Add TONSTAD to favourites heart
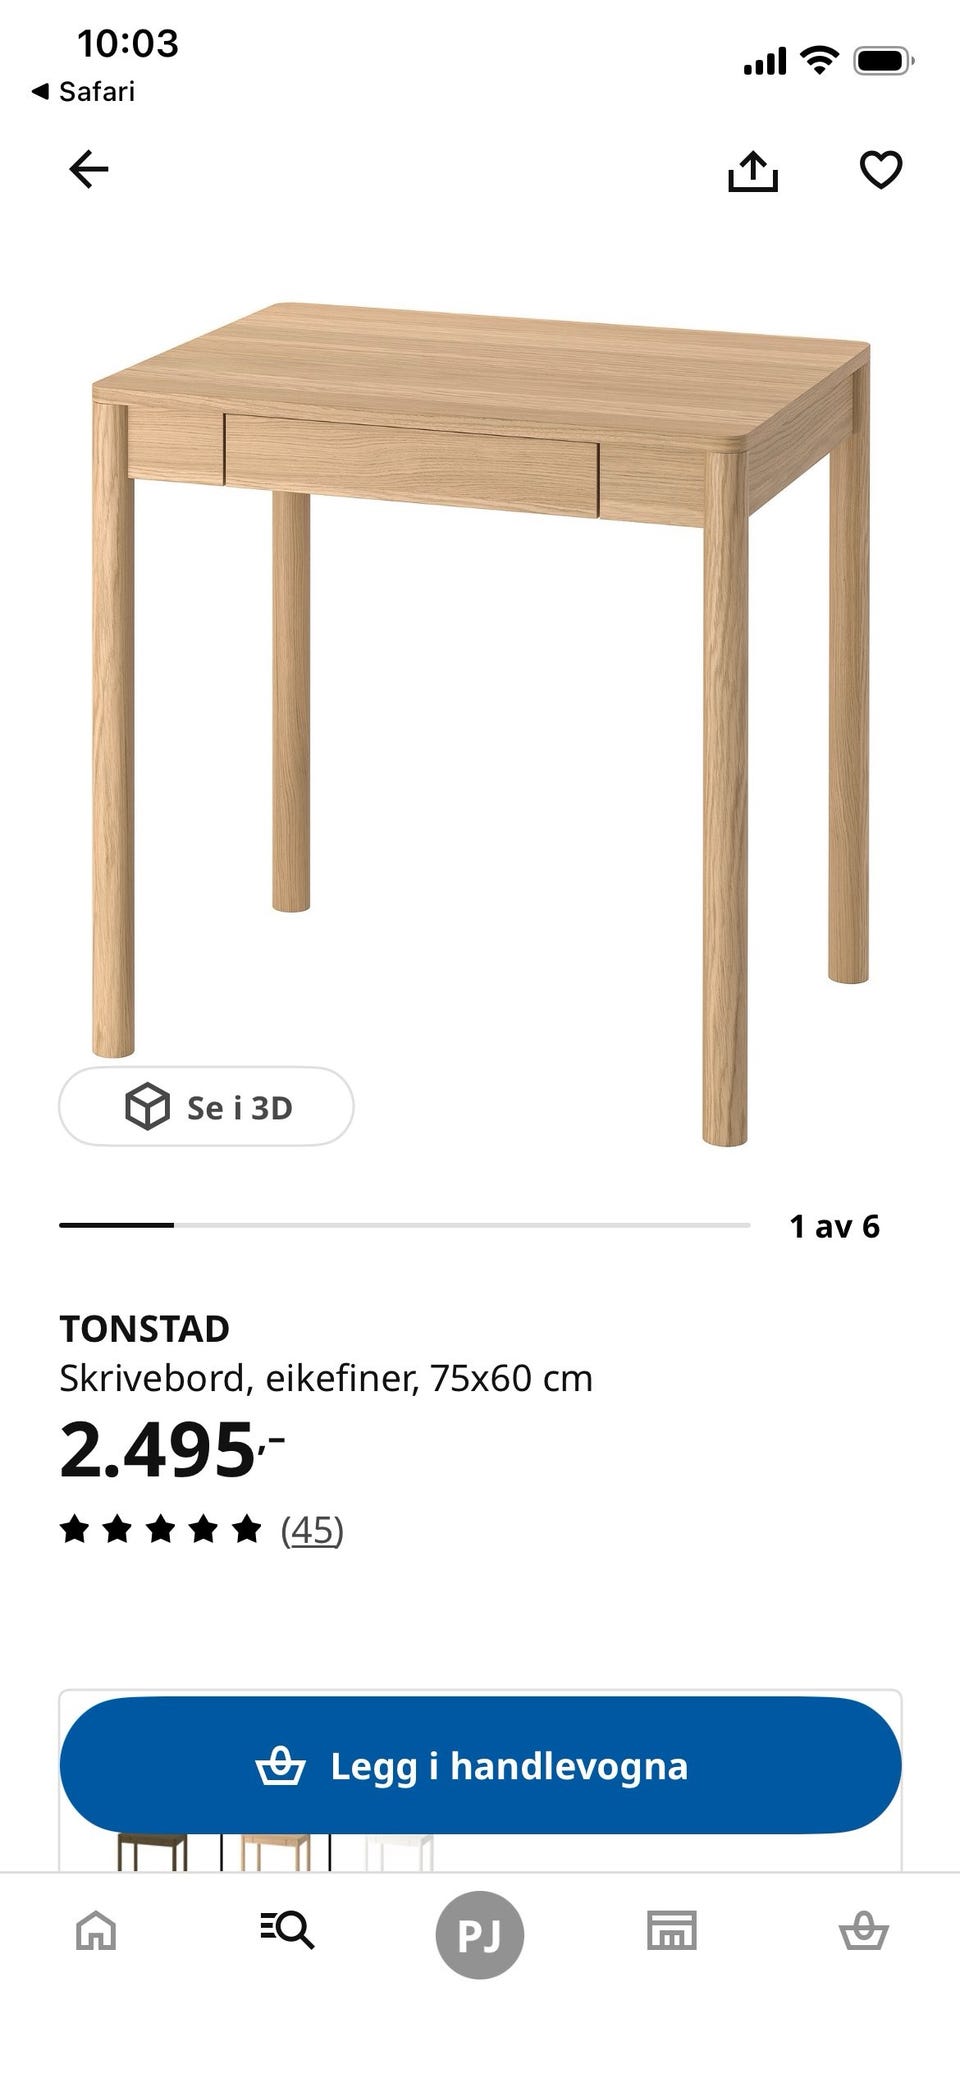Image resolution: width=960 pixels, height=2078 pixels. pos(881,169)
